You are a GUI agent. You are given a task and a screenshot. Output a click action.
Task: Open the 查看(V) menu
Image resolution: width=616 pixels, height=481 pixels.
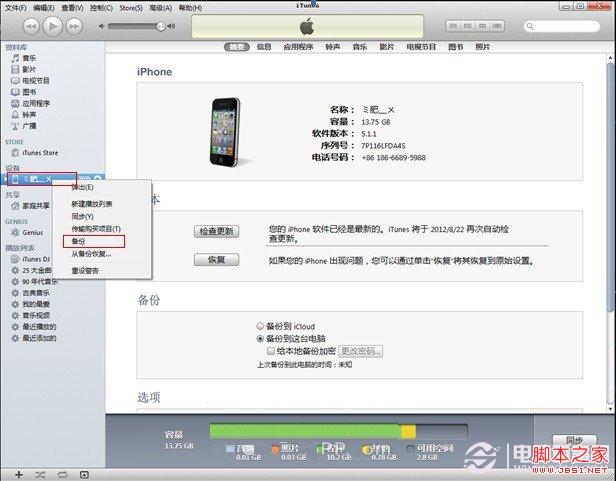tap(72, 7)
